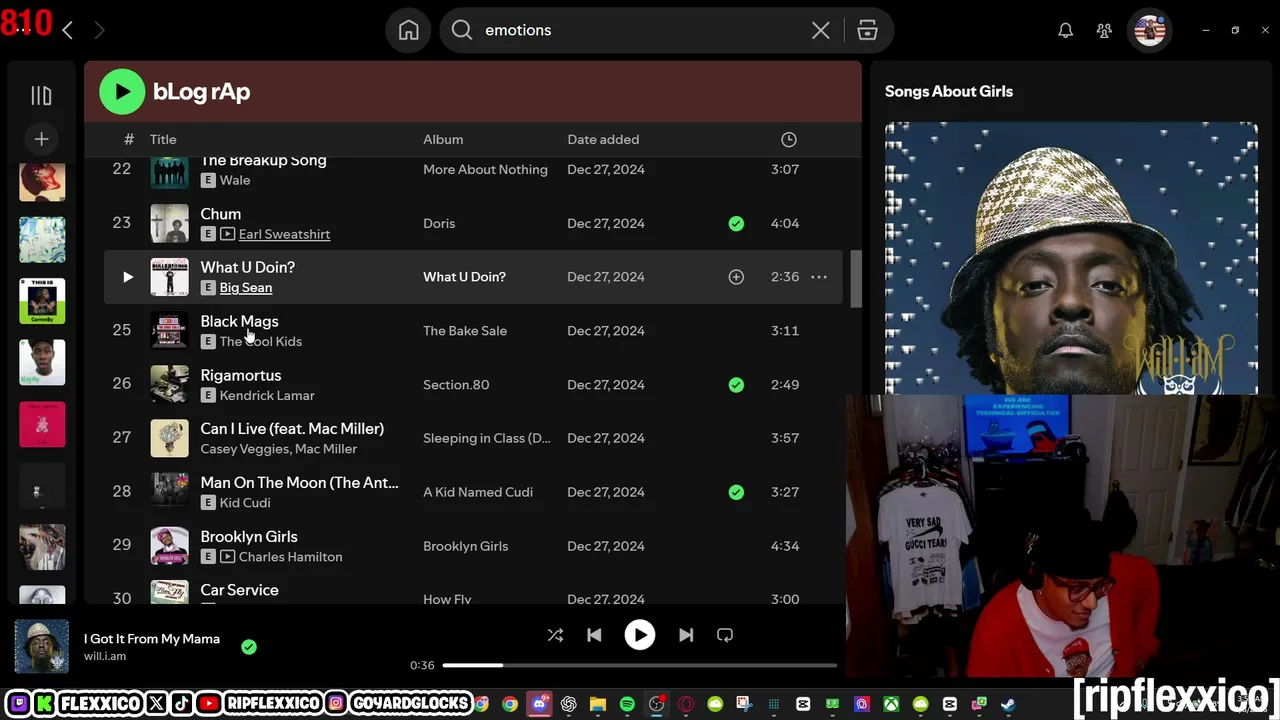Sort by the Album column header
The height and width of the screenshot is (720, 1280).
coord(443,139)
